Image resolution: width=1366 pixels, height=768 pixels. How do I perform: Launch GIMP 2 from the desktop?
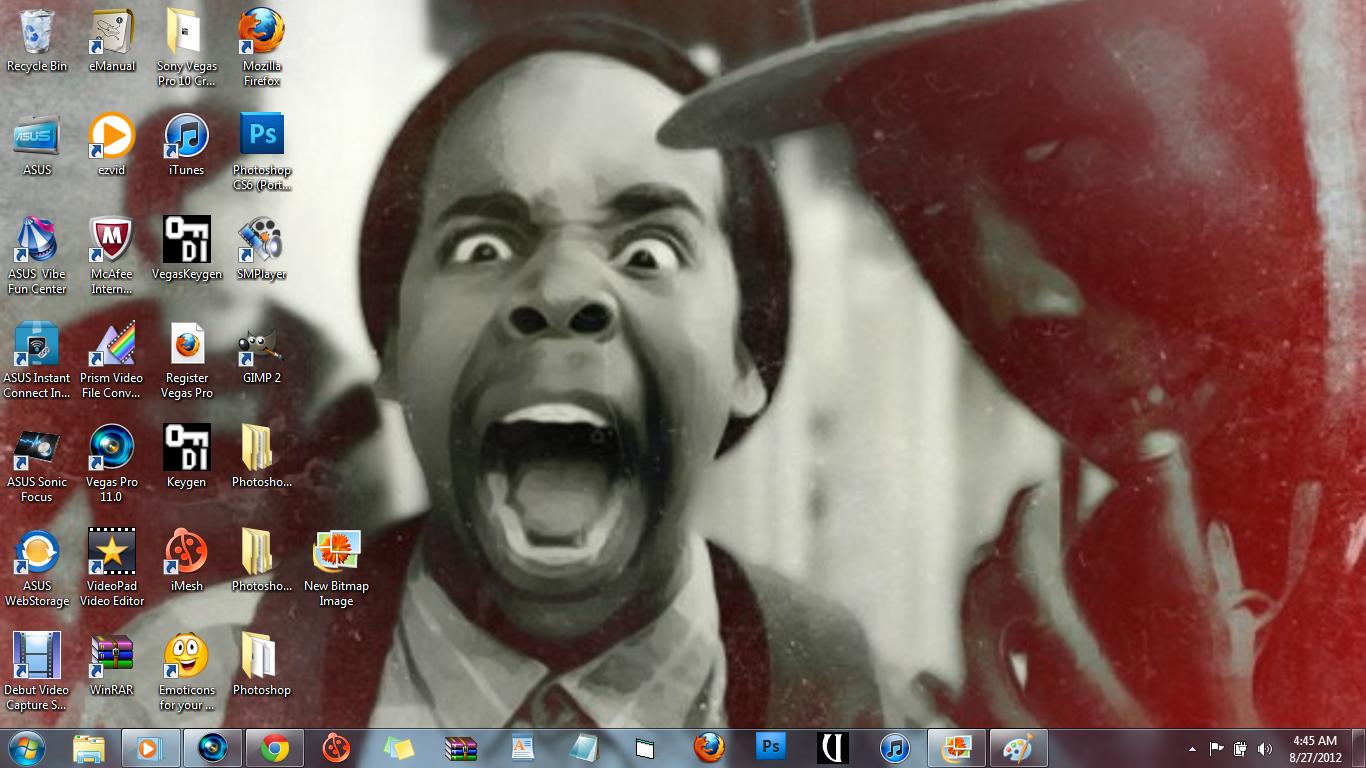click(262, 353)
